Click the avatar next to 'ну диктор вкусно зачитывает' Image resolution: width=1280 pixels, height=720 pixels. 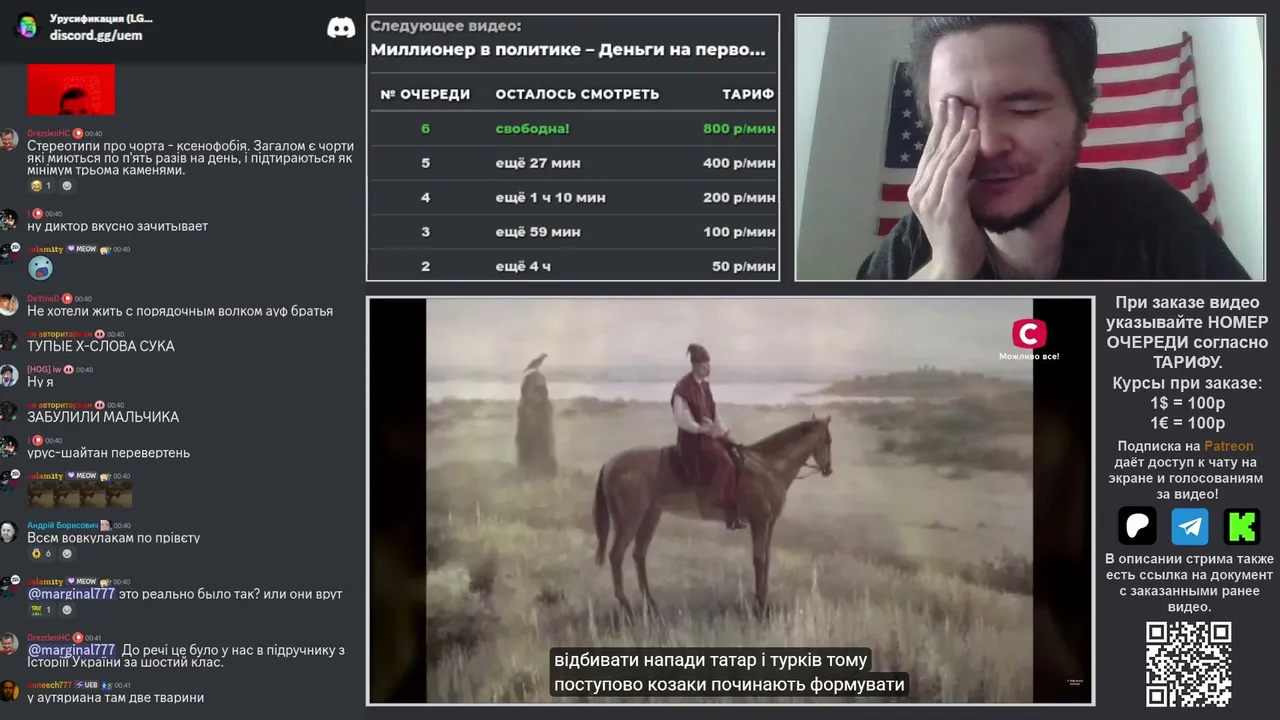pyautogui.click(x=9, y=219)
